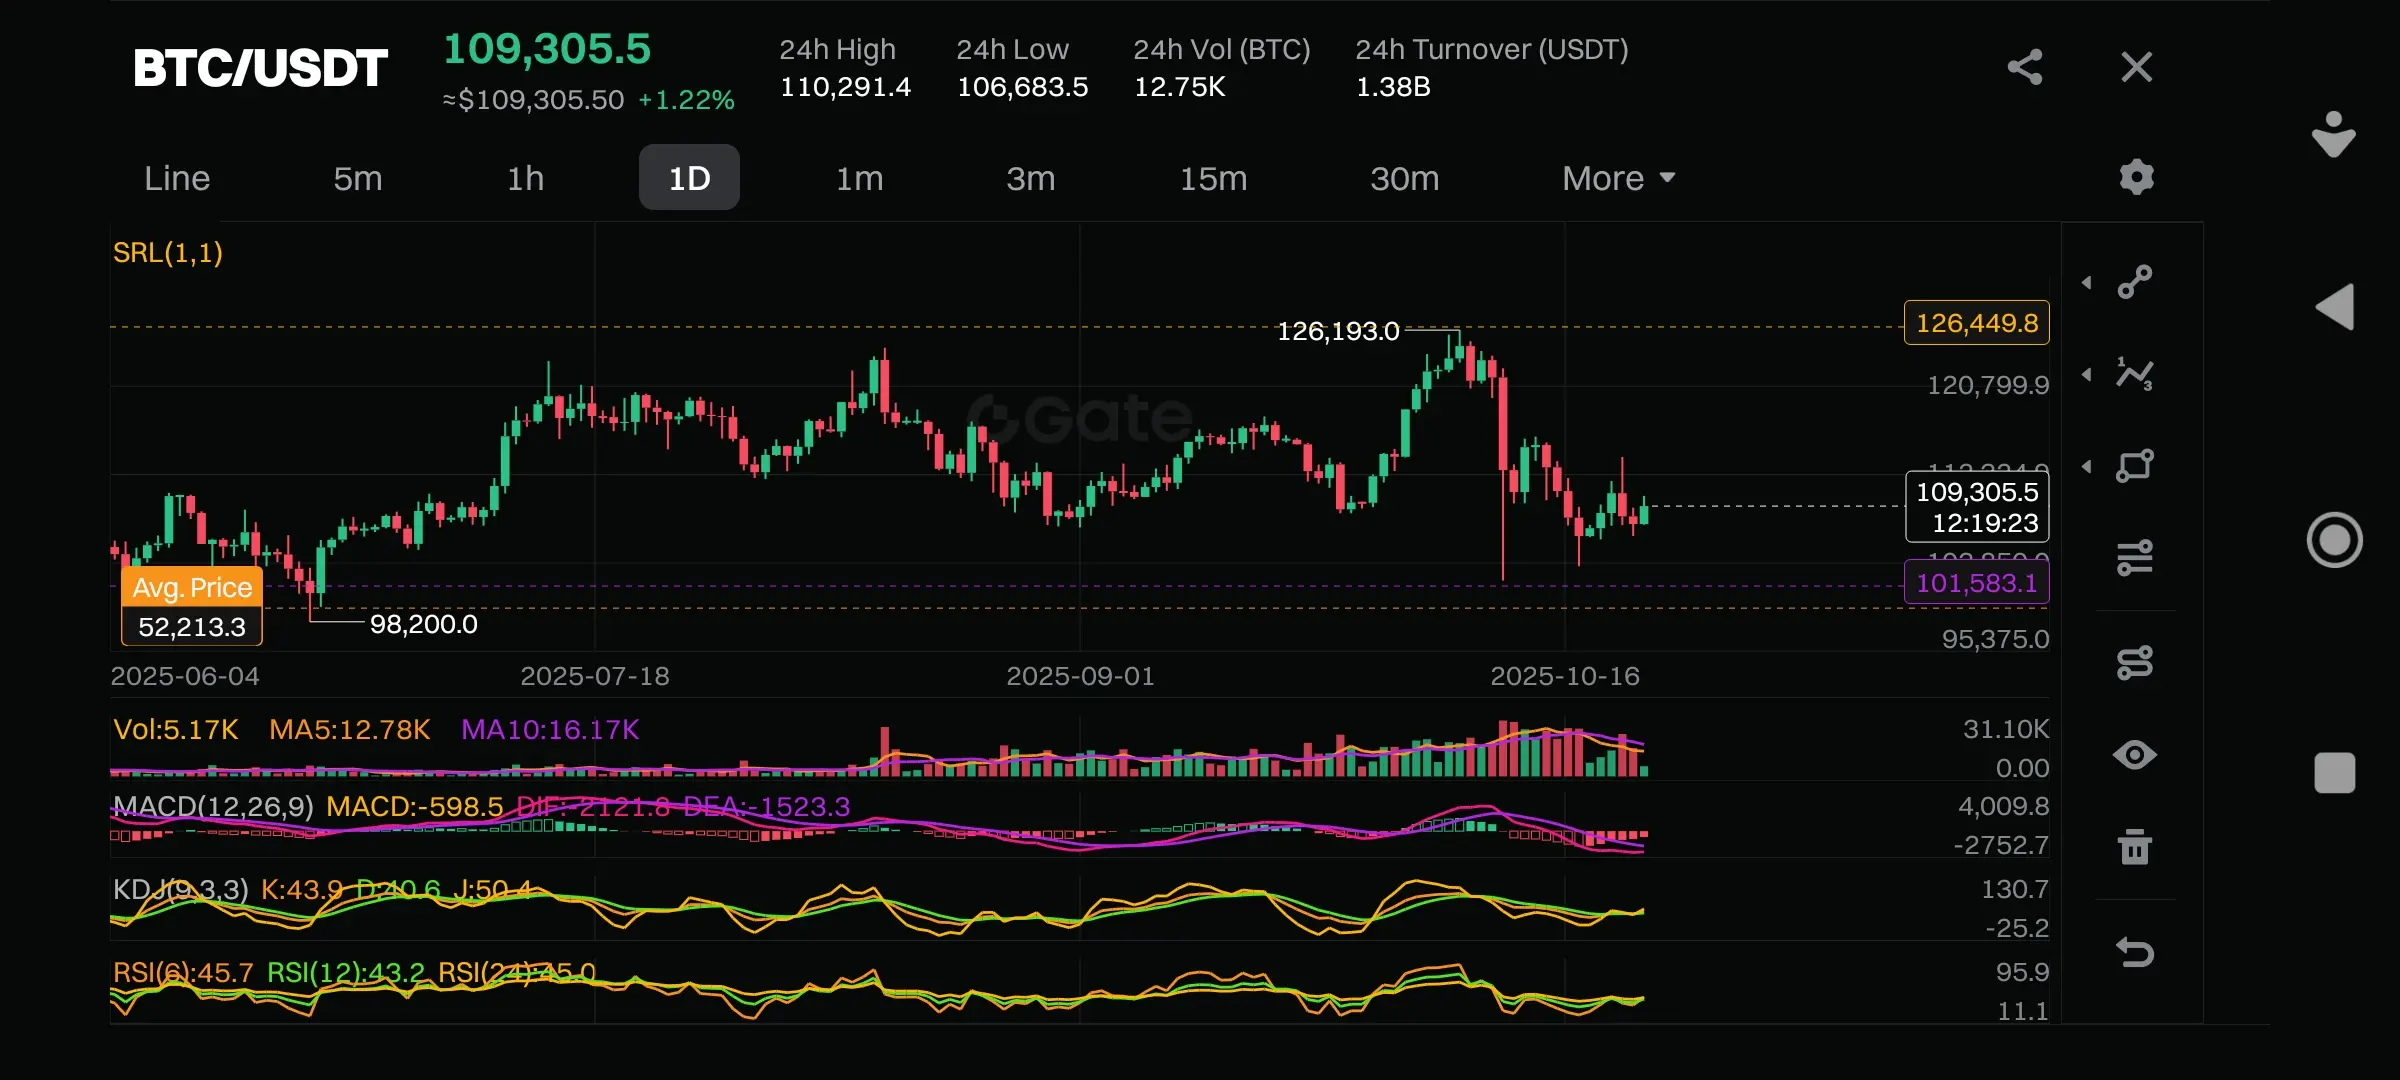Delete drawings with trash icon
Image resolution: width=2400 pixels, height=1080 pixels.
point(2135,847)
